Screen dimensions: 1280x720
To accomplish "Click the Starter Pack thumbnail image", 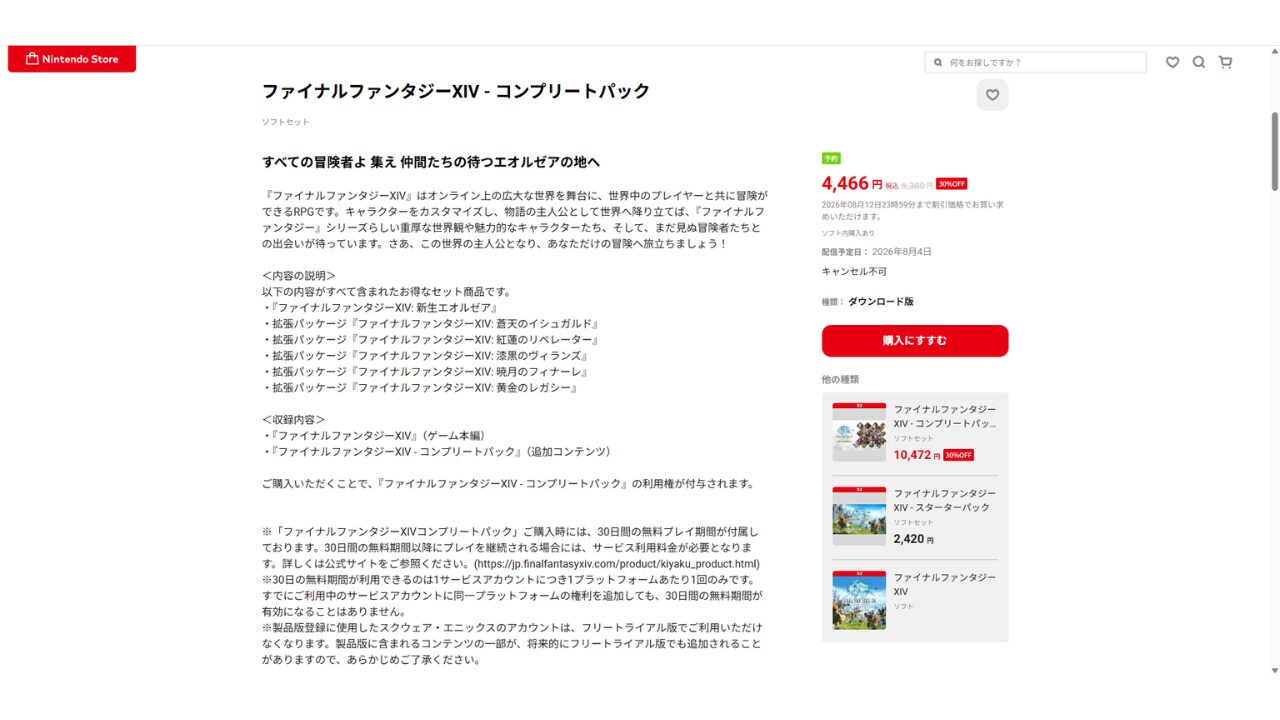I will coord(859,517).
